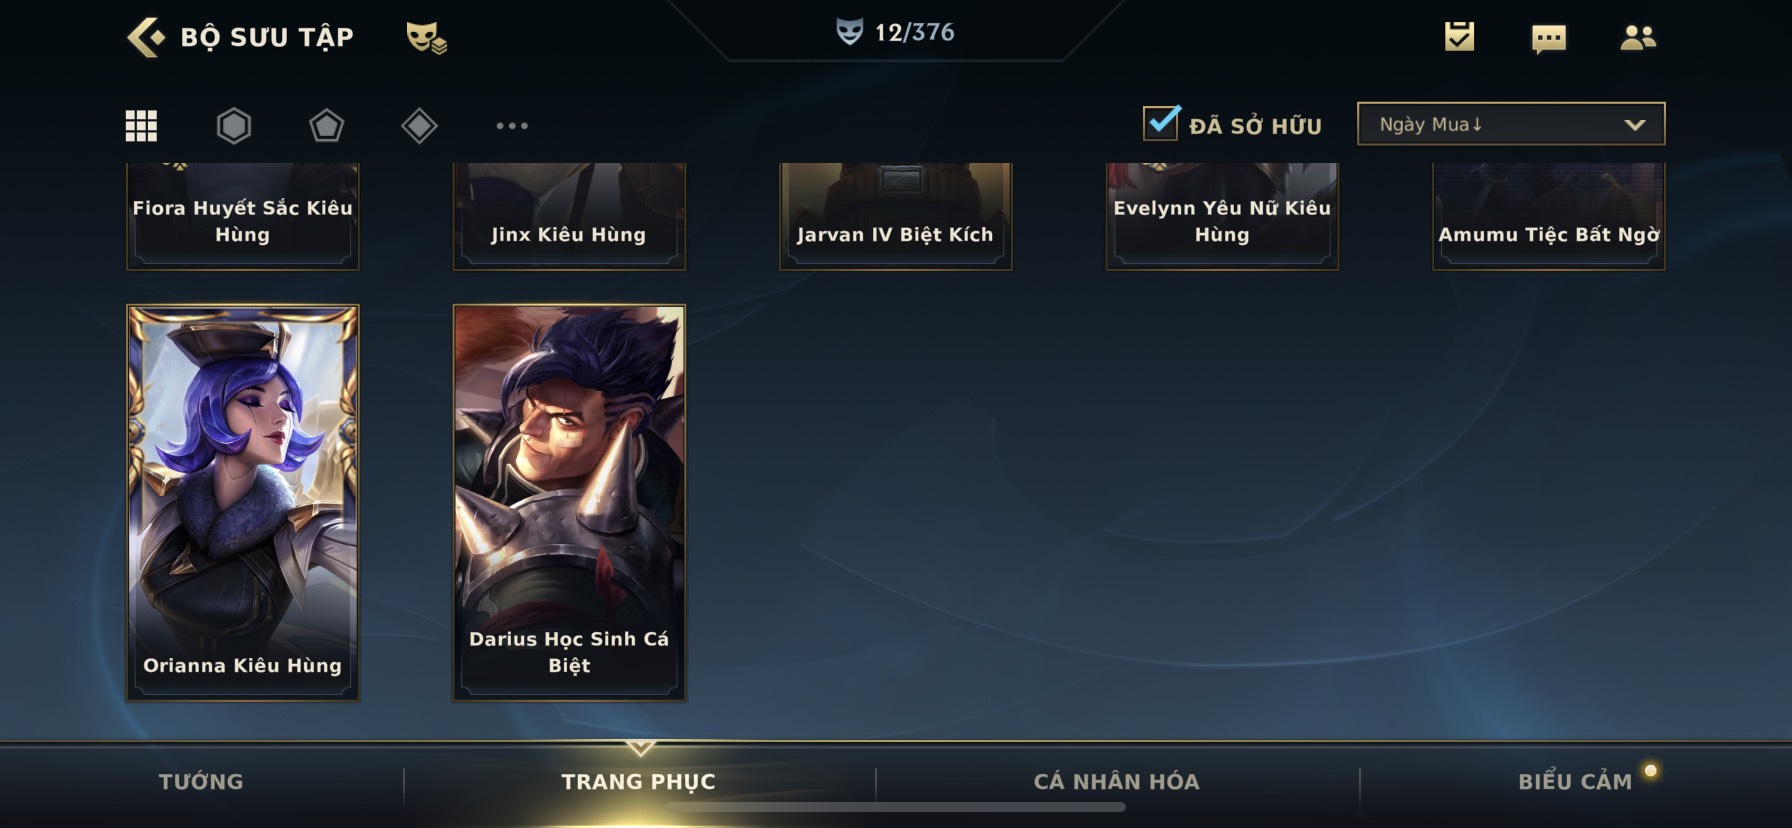This screenshot has height=828, width=1792.
Task: Open more filters via three dots
Action: (x=512, y=126)
